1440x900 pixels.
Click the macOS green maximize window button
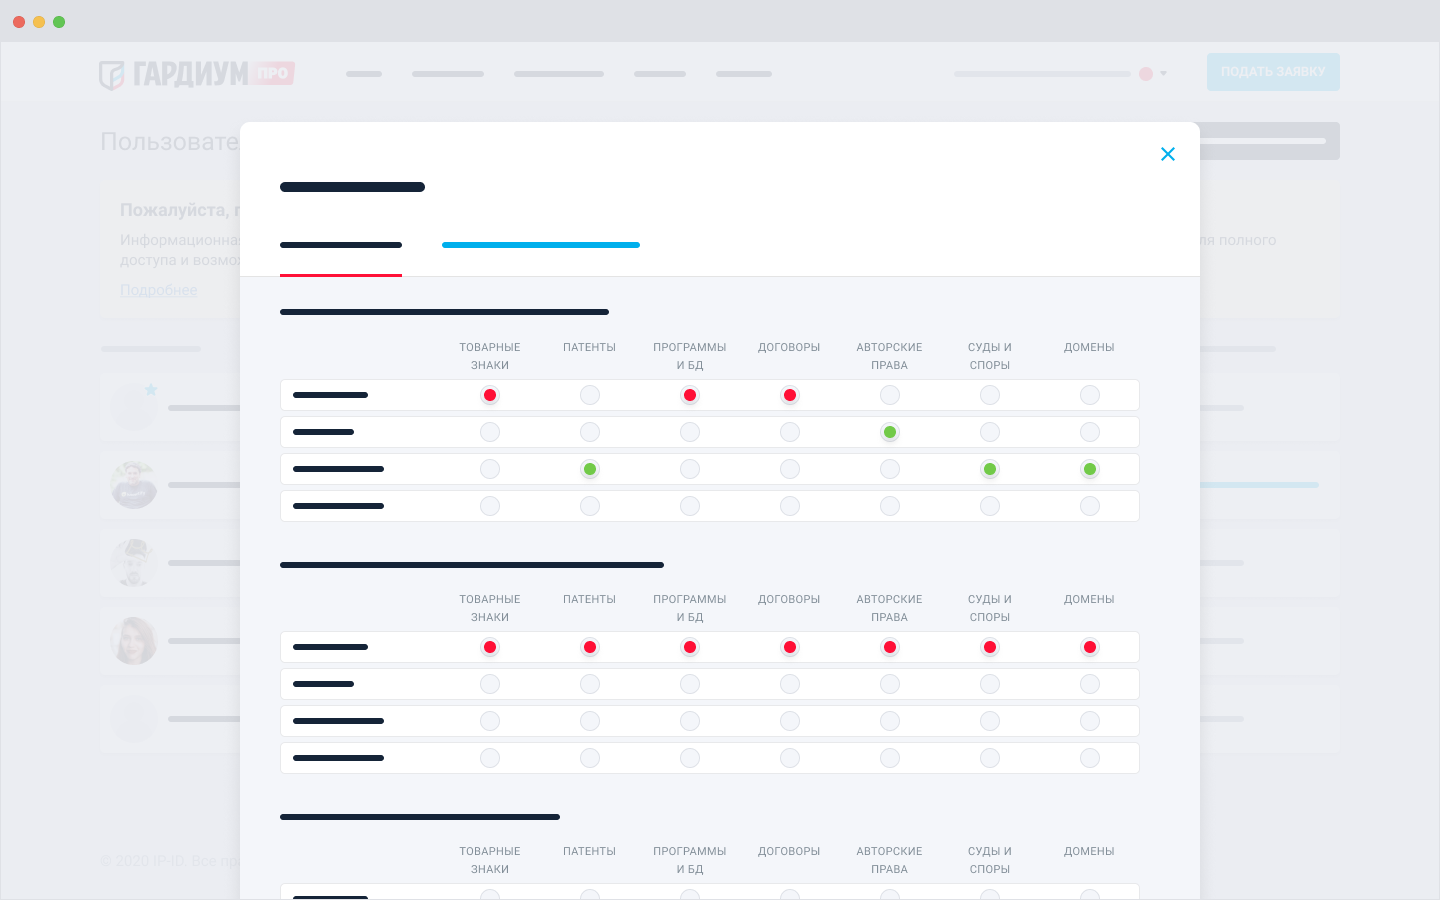point(59,22)
